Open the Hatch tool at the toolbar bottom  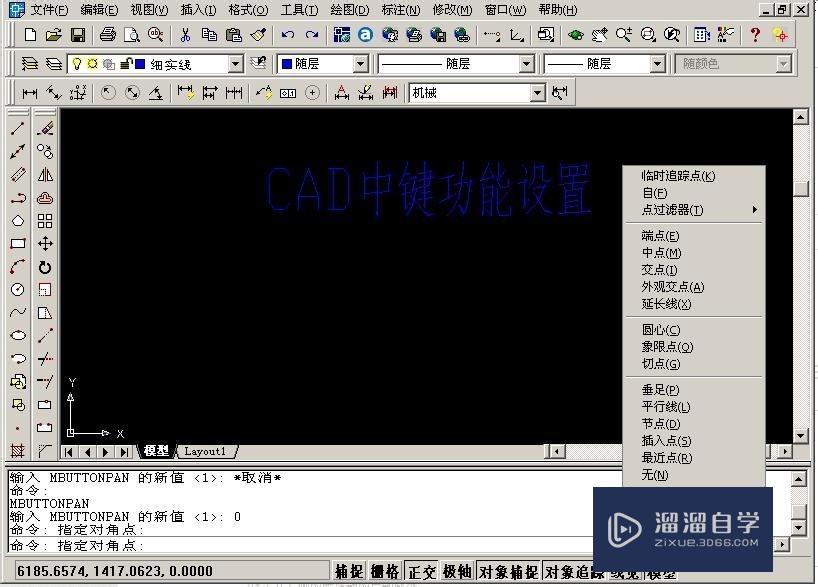(x=17, y=452)
